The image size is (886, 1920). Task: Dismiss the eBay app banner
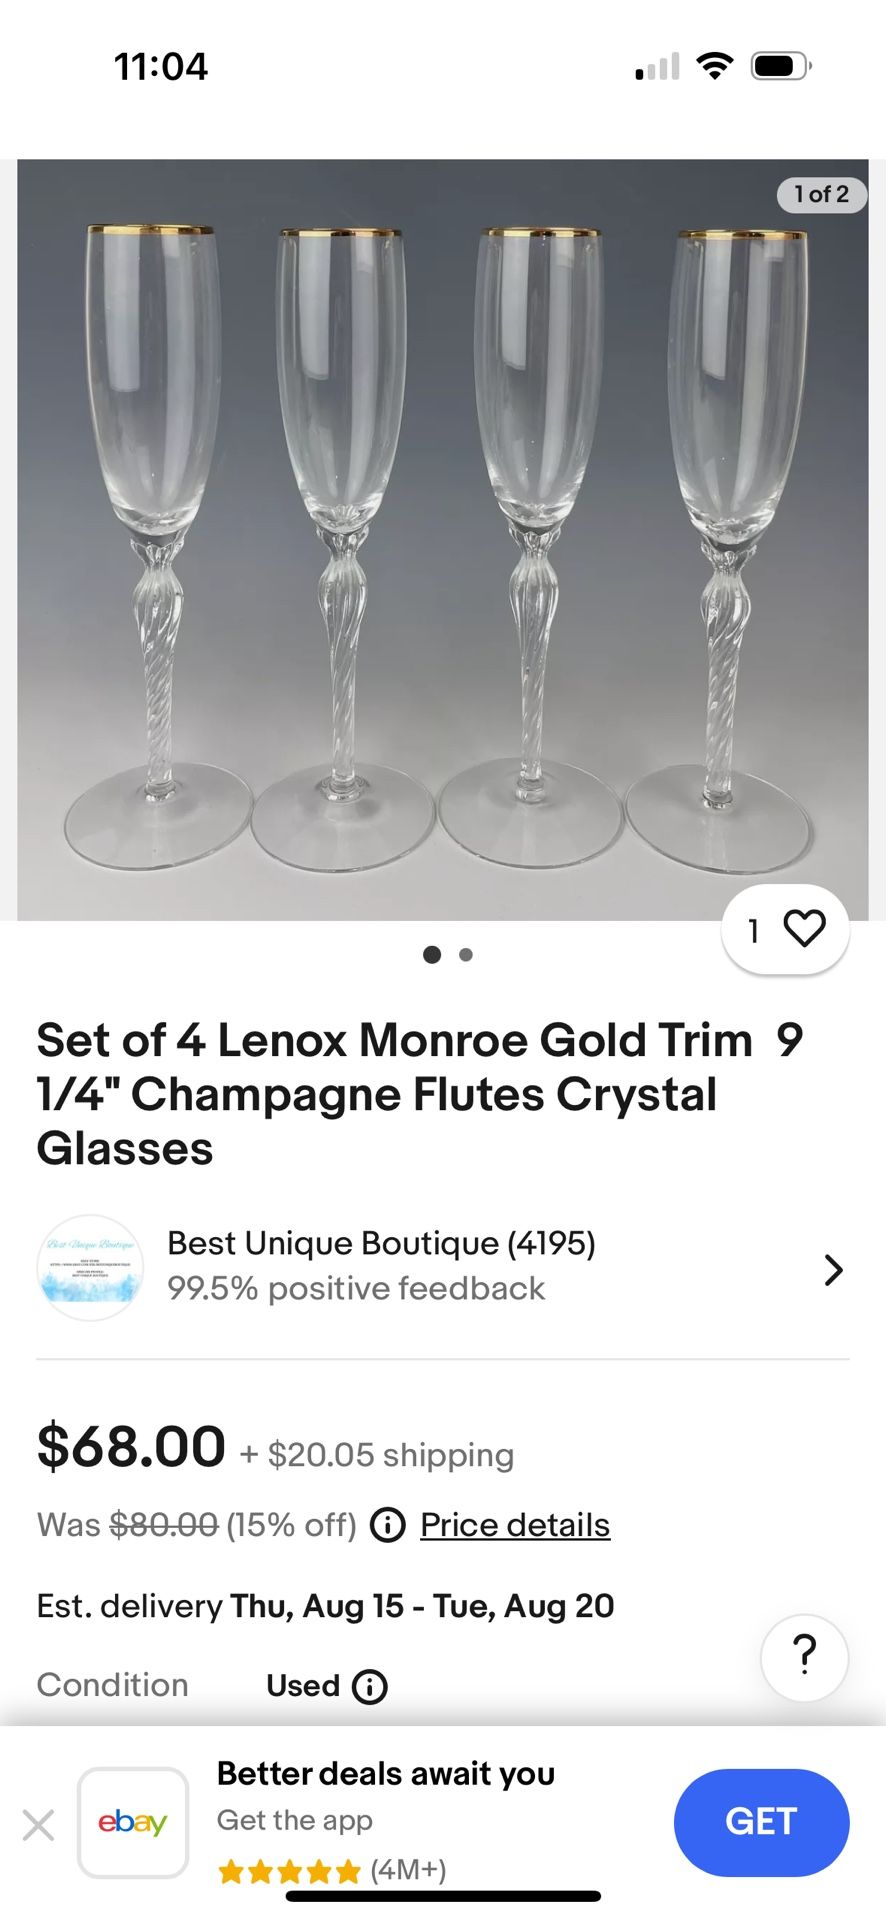[38, 1825]
